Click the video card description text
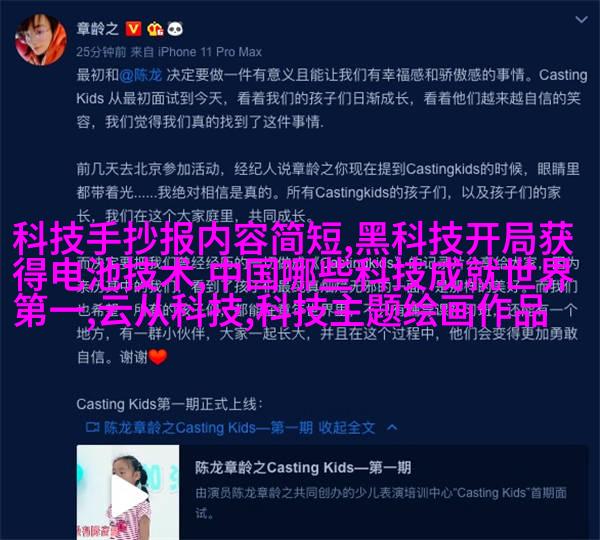The image size is (600, 540). click(x=381, y=502)
